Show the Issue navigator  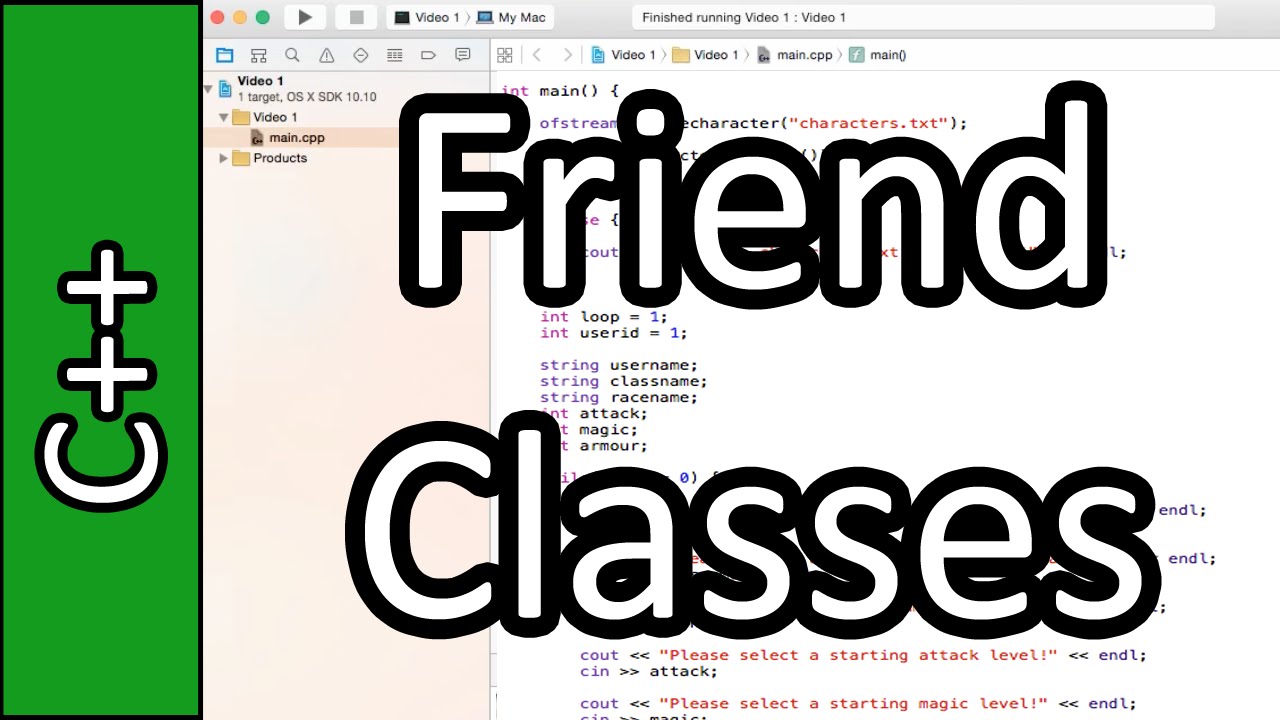(326, 55)
